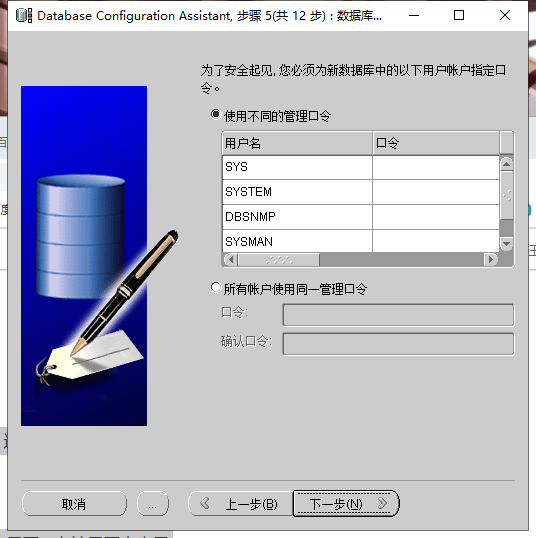Click the 取消 button
Viewport: 536px width, 538px height.
(x=74, y=504)
